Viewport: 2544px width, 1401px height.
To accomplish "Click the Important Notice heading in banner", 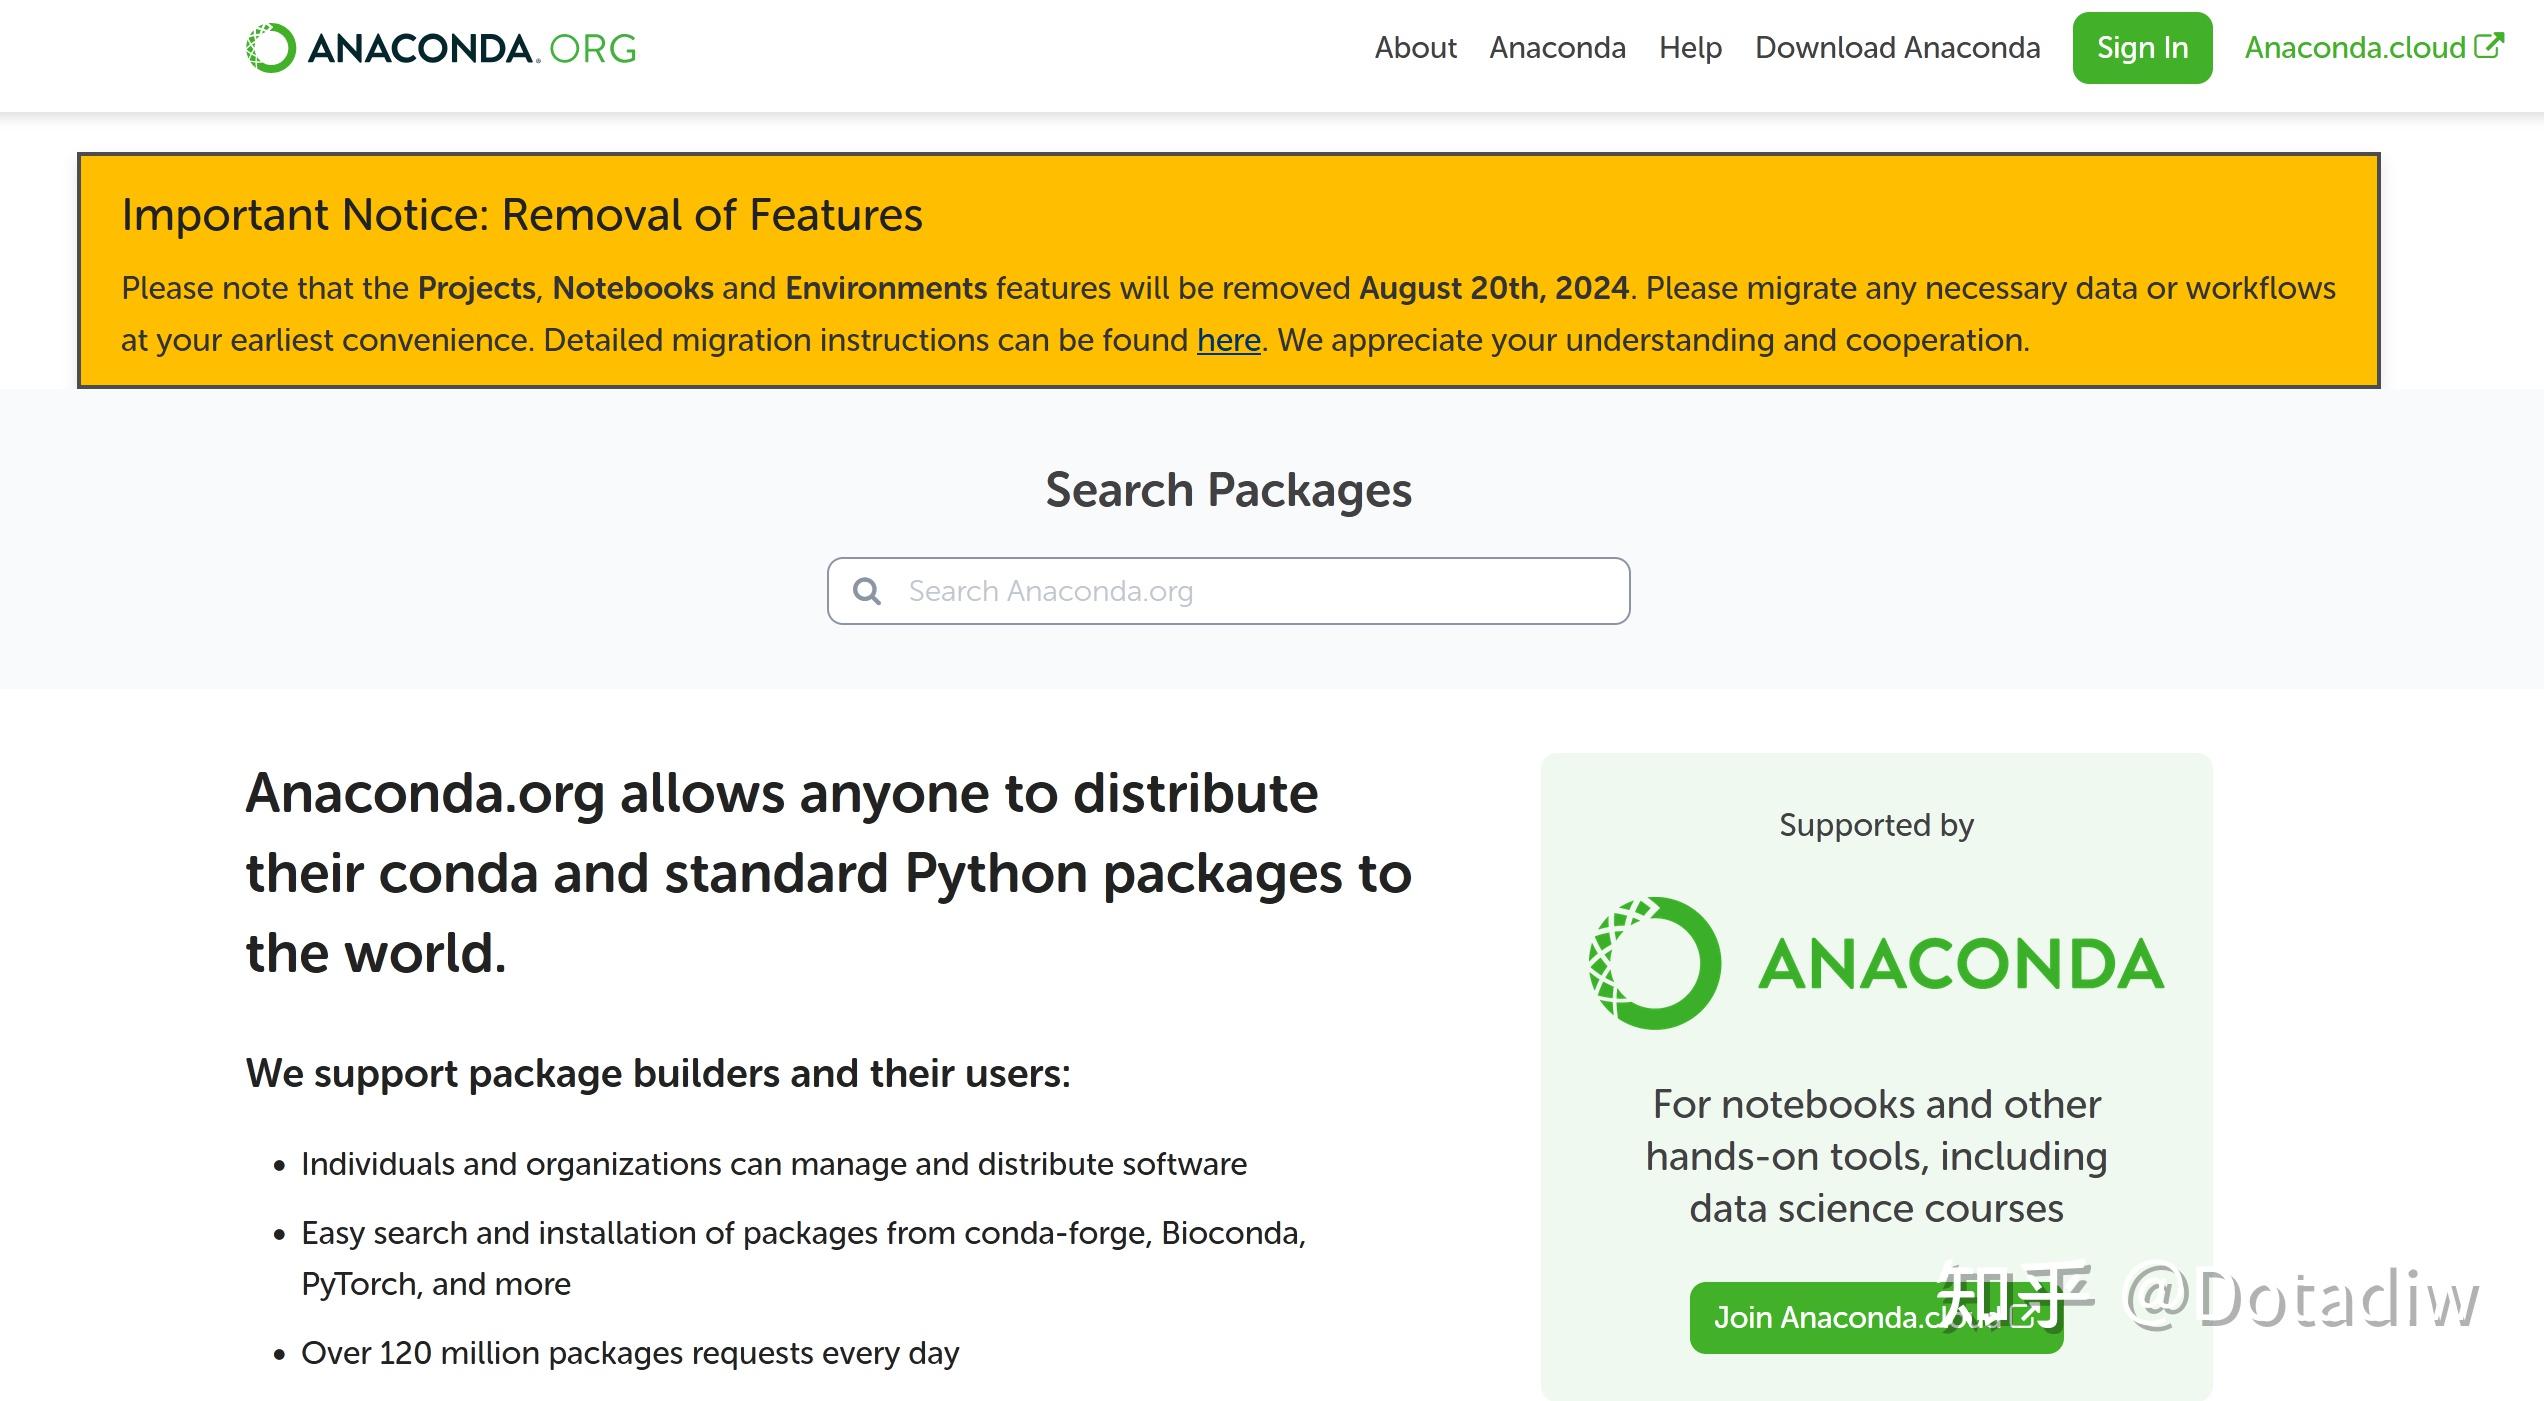I will coord(522,215).
